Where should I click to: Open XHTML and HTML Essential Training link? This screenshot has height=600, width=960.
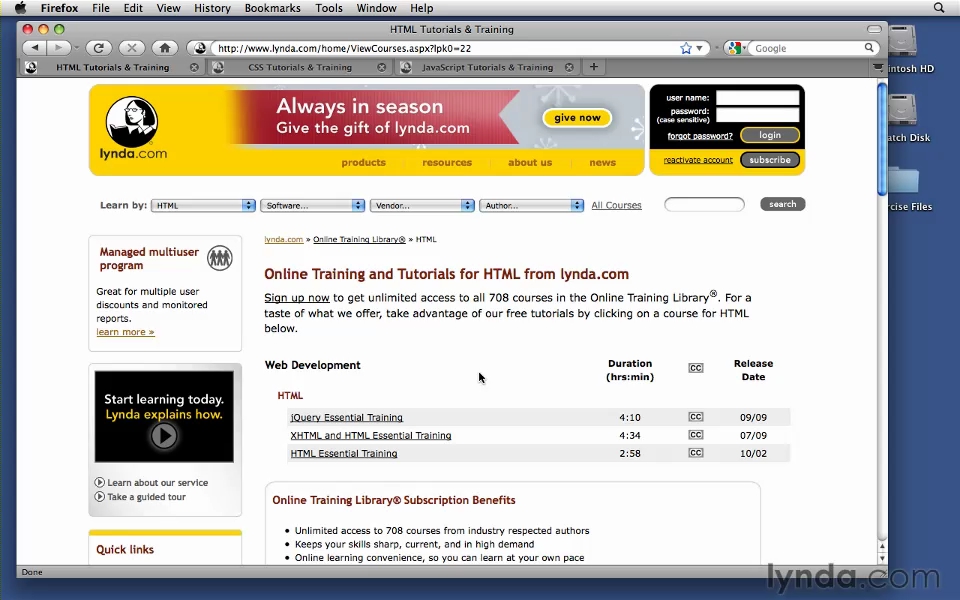pyautogui.click(x=371, y=436)
